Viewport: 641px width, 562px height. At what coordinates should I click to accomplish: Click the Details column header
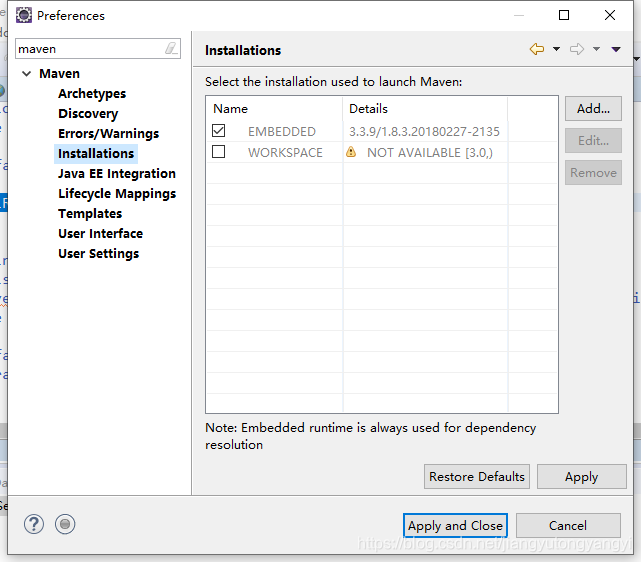coord(425,109)
